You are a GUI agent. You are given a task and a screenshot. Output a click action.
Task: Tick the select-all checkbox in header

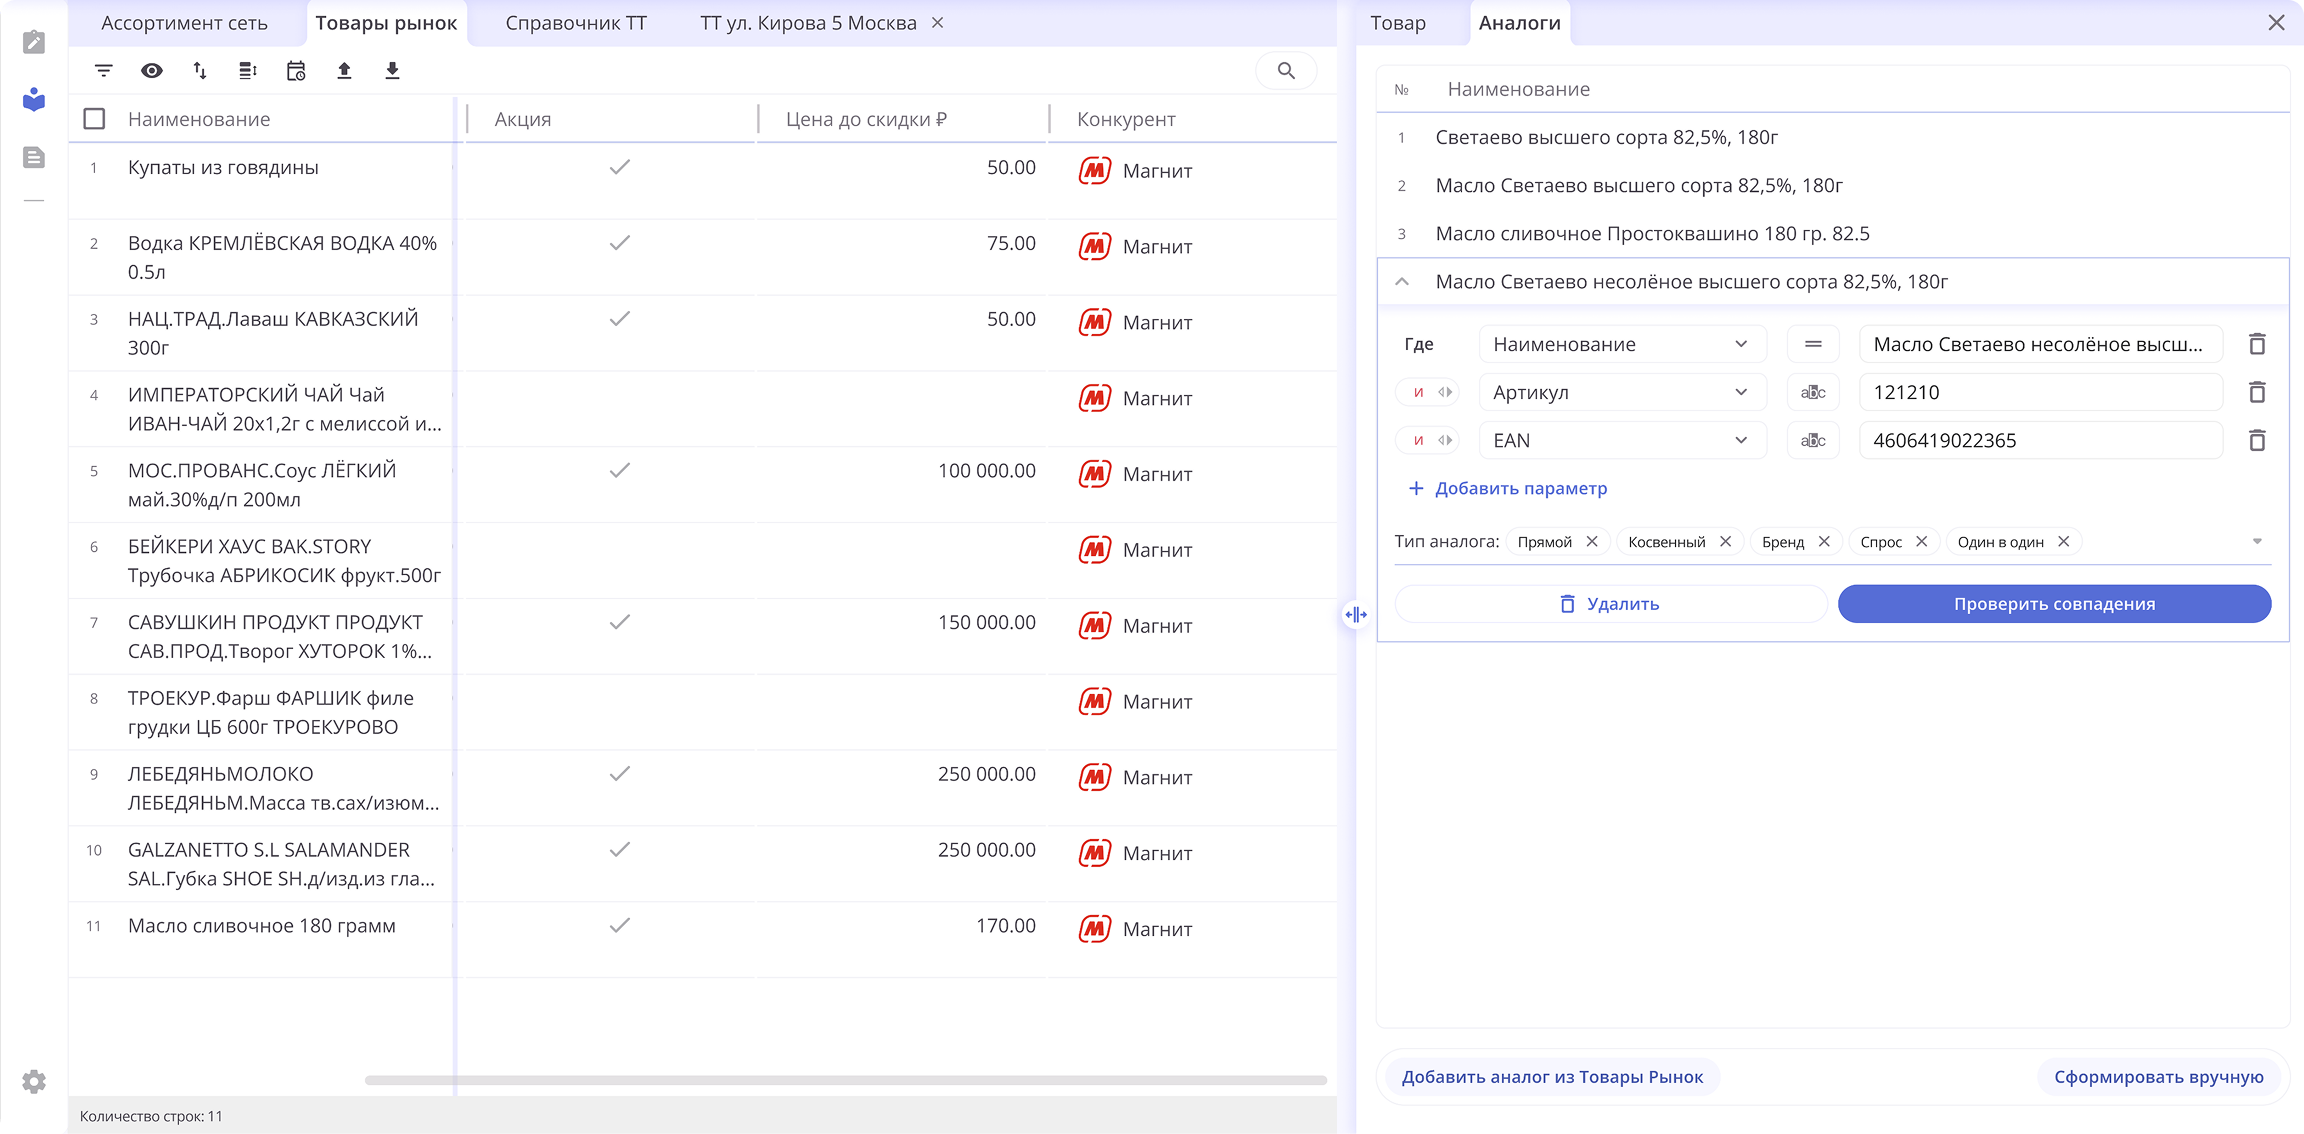pyautogui.click(x=95, y=119)
